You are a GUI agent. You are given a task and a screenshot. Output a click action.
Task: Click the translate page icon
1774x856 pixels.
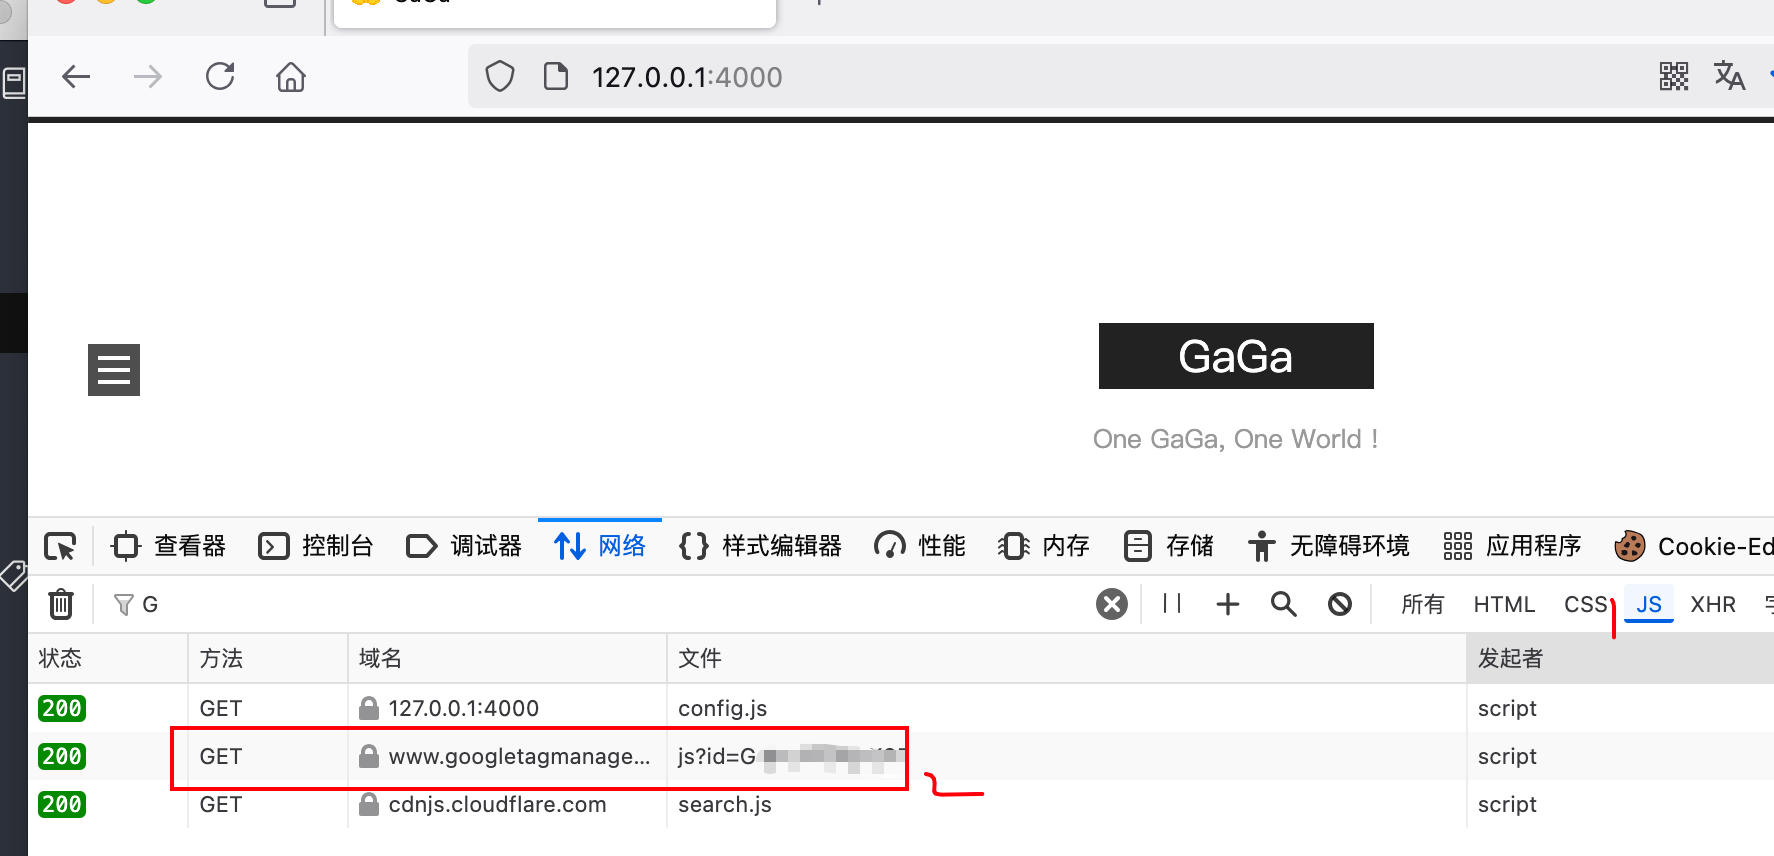click(1729, 77)
